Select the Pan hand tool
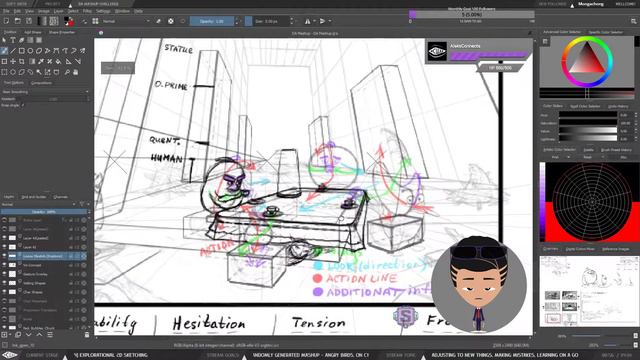The height and width of the screenshot is (360, 640). point(76,72)
